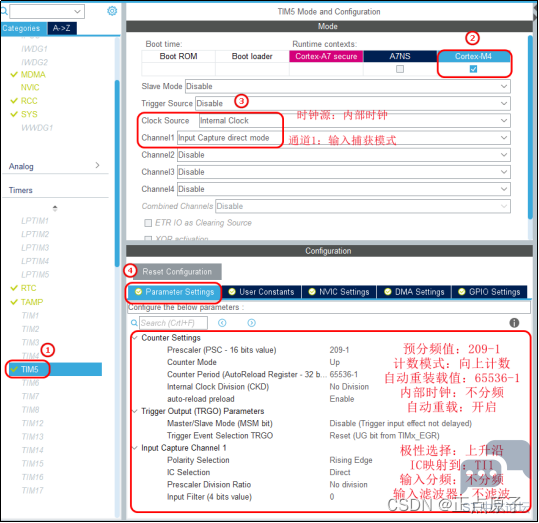
Task: Select NVIC in the category list
Action: [30, 88]
